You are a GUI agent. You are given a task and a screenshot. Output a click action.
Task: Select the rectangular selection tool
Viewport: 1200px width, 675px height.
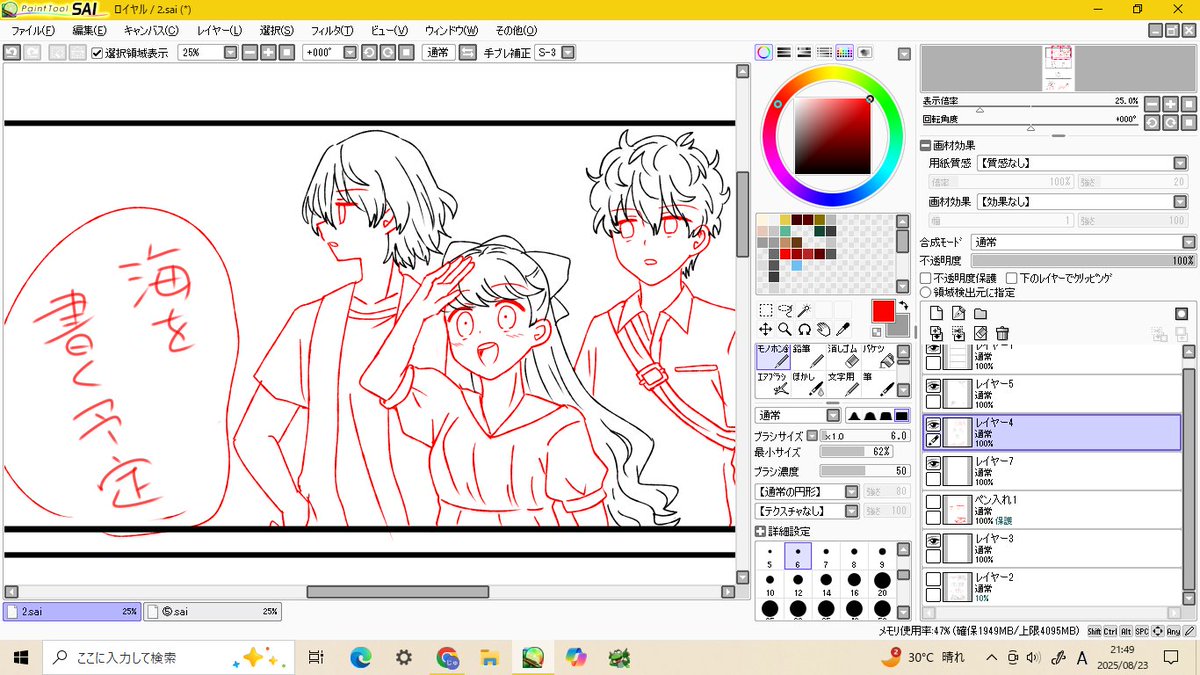[765, 311]
